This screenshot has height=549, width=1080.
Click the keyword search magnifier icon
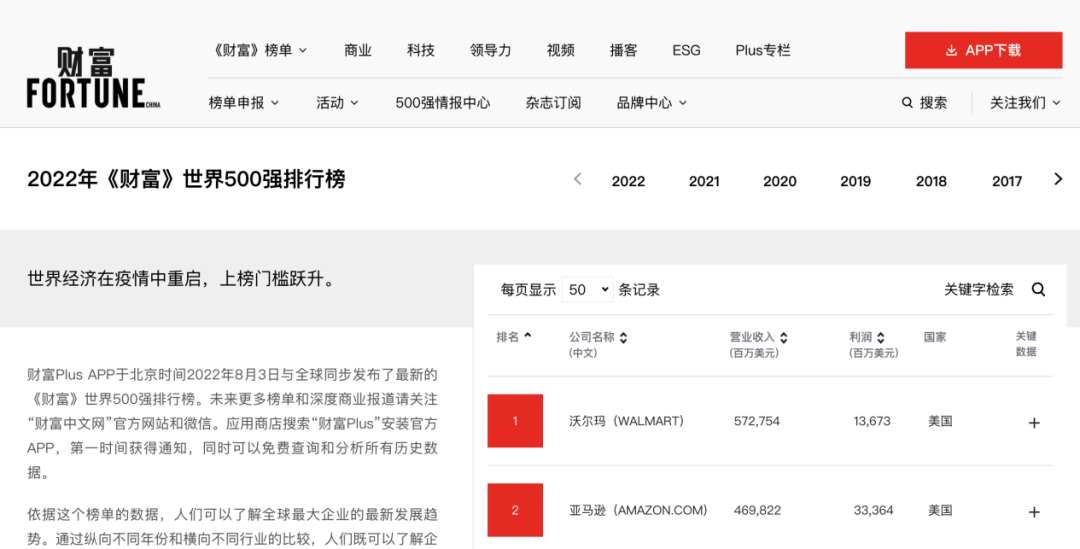1039,289
